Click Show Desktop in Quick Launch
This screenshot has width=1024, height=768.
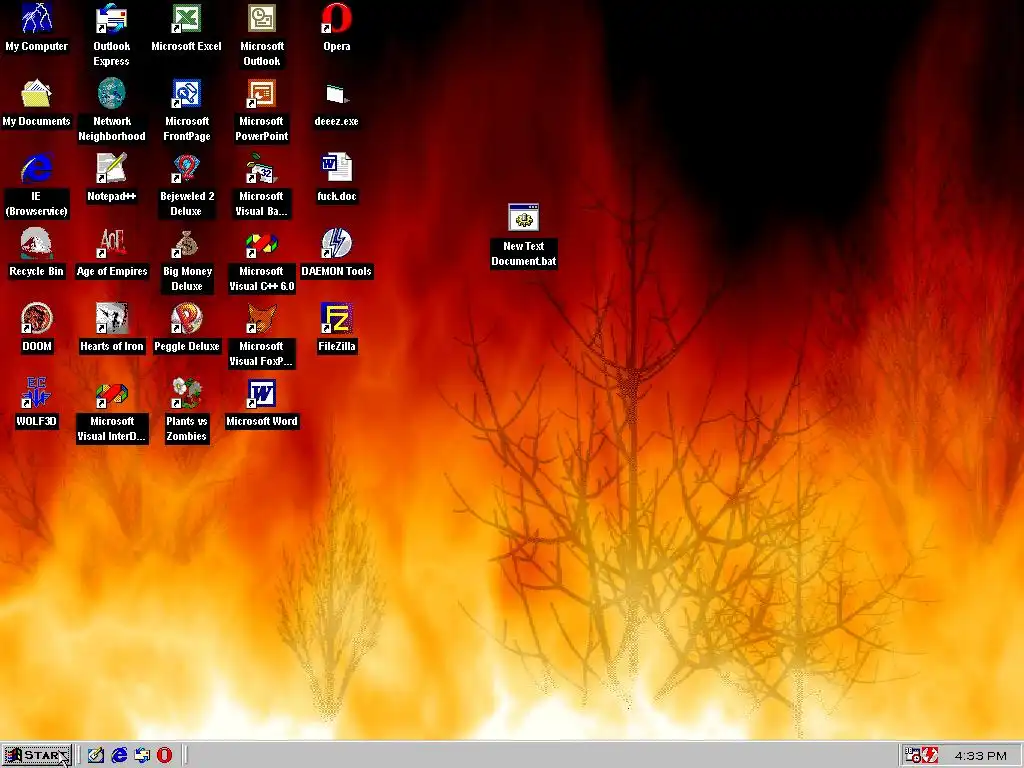tap(96, 756)
